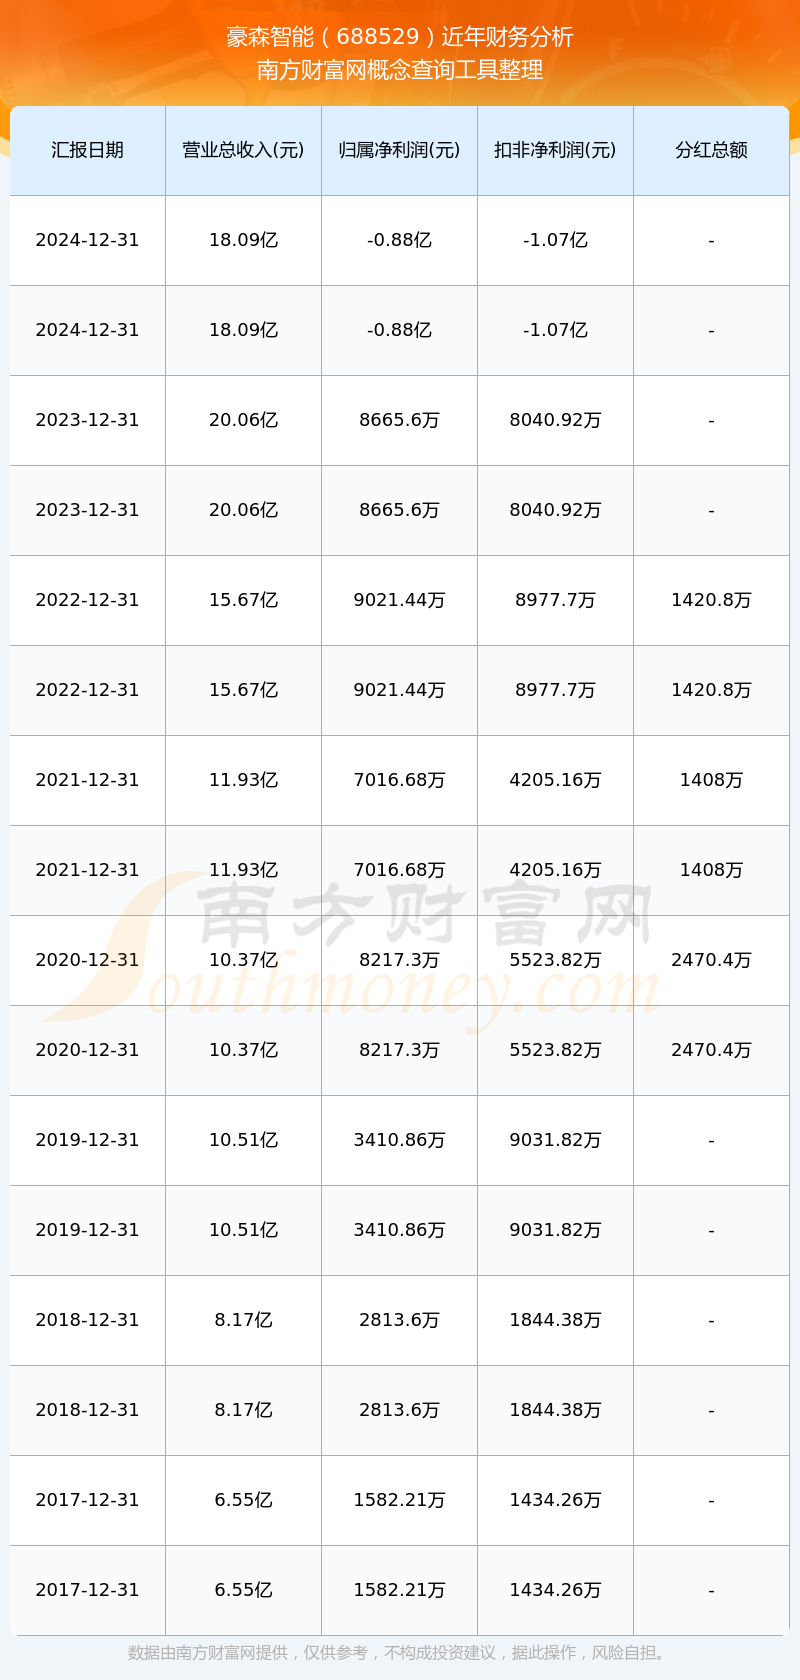Viewport: 800px width, 1680px height.
Task: Click the 汇报日期 column header
Action: pos(88,150)
